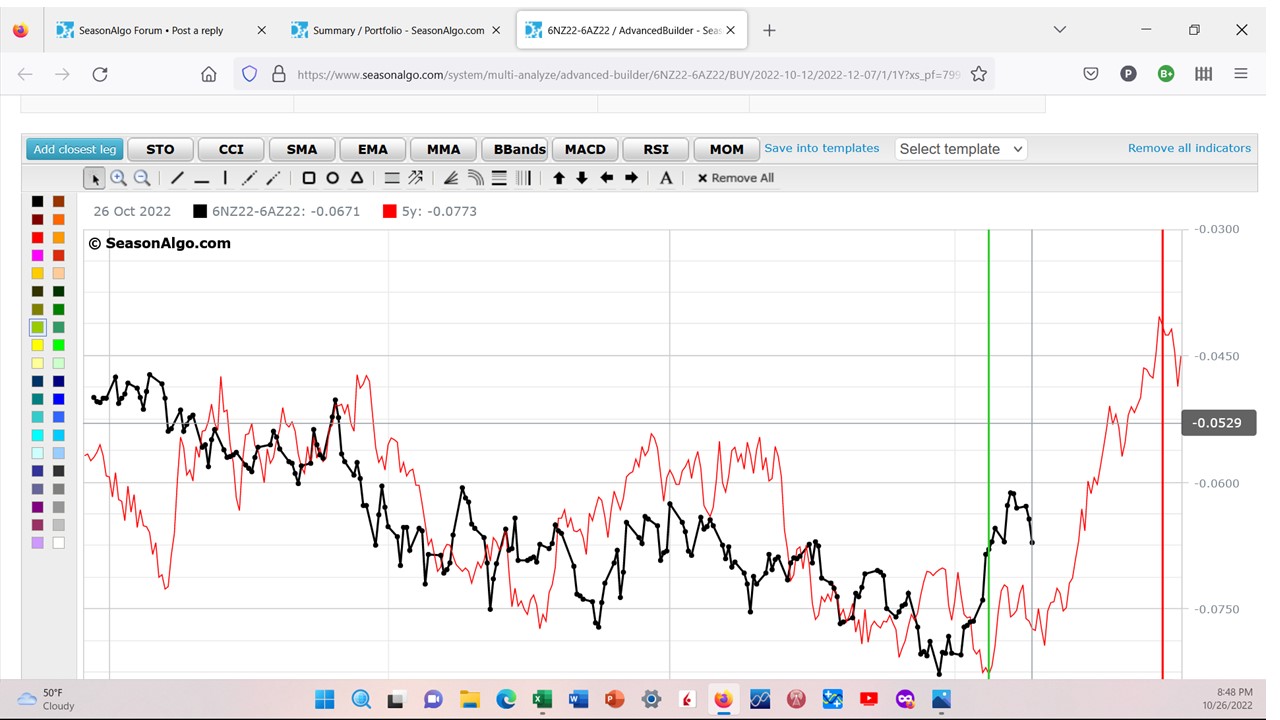The width and height of the screenshot is (1280, 720).
Task: Select the Fibonacci arcs tool
Action: (x=475, y=178)
